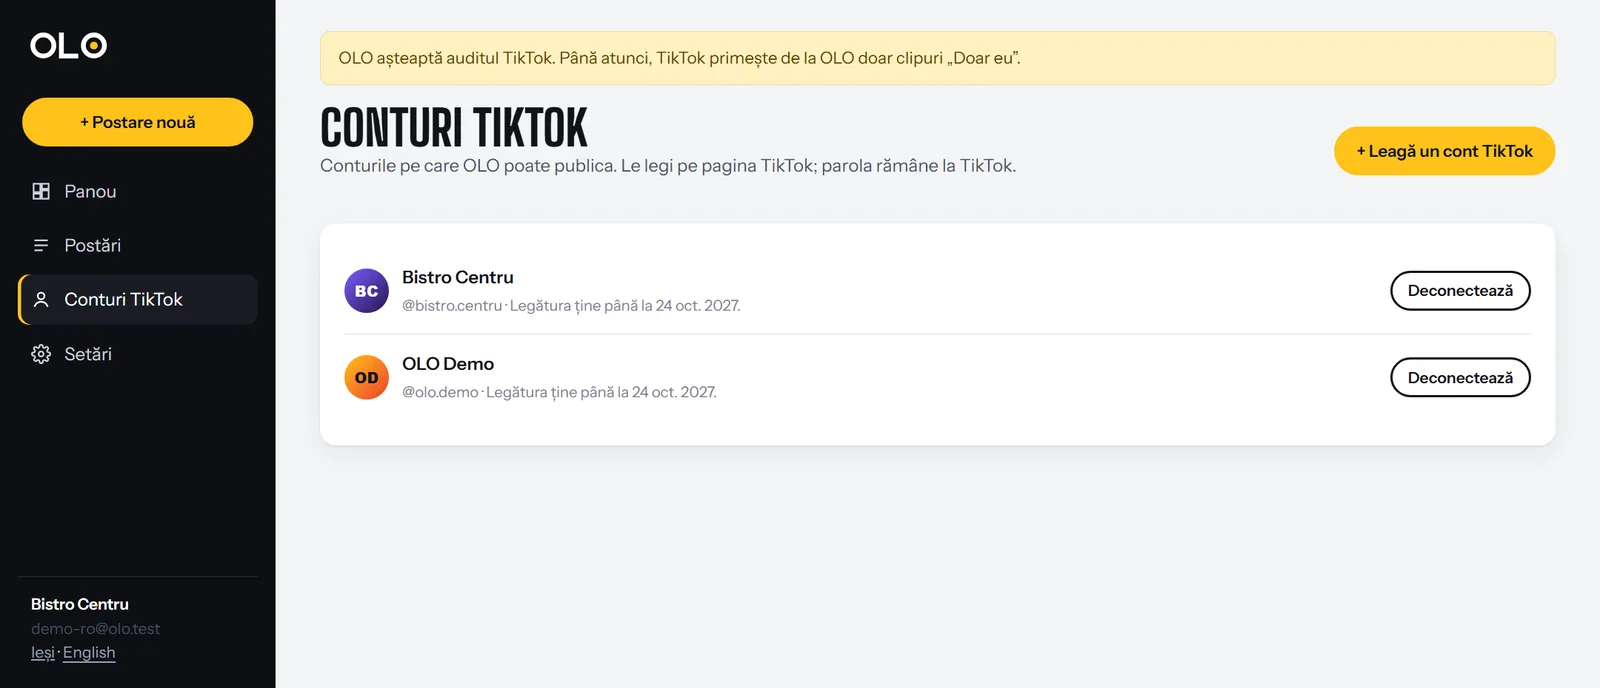The width and height of the screenshot is (1600, 688).
Task: Disconnect the OLO Demo account
Action: 1460,377
